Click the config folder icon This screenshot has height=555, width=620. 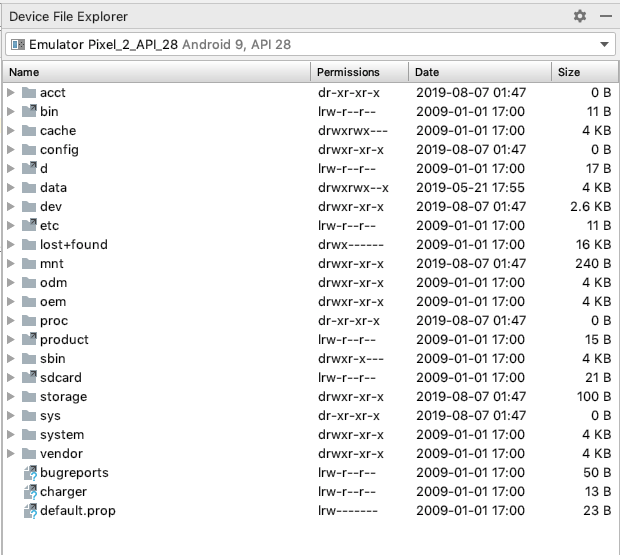(29, 149)
